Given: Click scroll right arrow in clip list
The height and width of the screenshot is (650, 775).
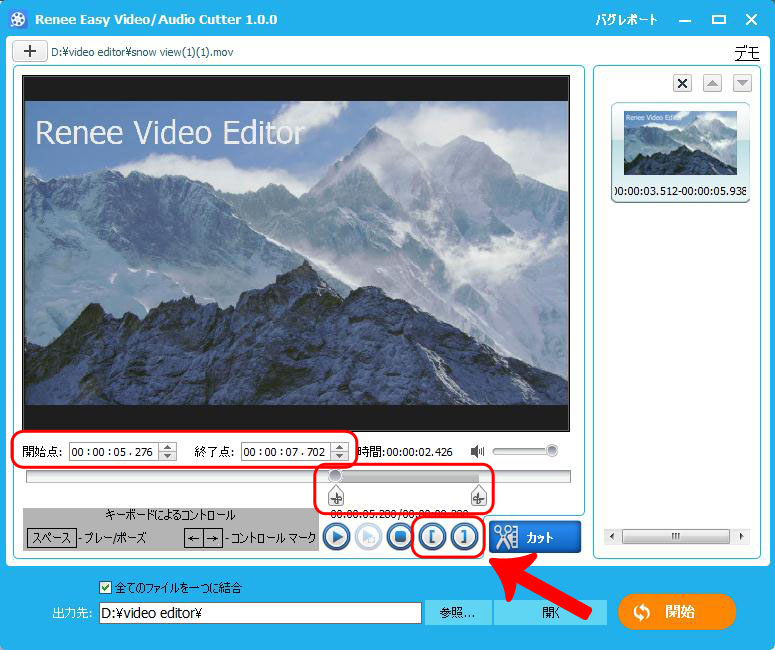Looking at the screenshot, I should click(741, 536).
